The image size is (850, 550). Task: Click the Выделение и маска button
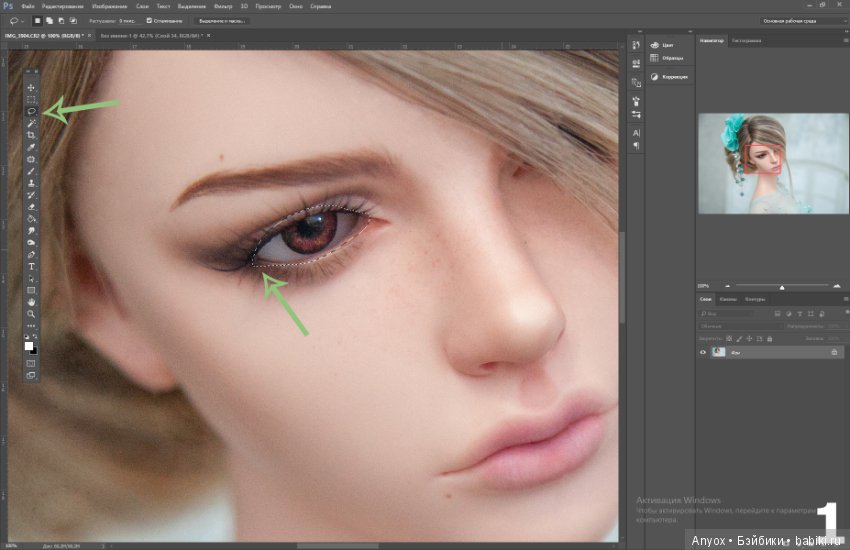222,21
